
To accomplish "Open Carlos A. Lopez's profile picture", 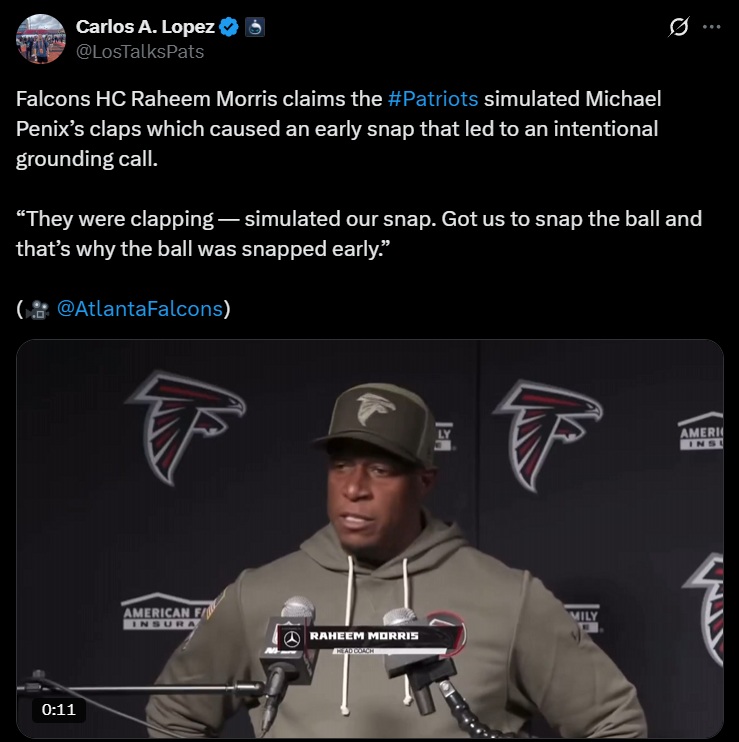I will (x=41, y=39).
